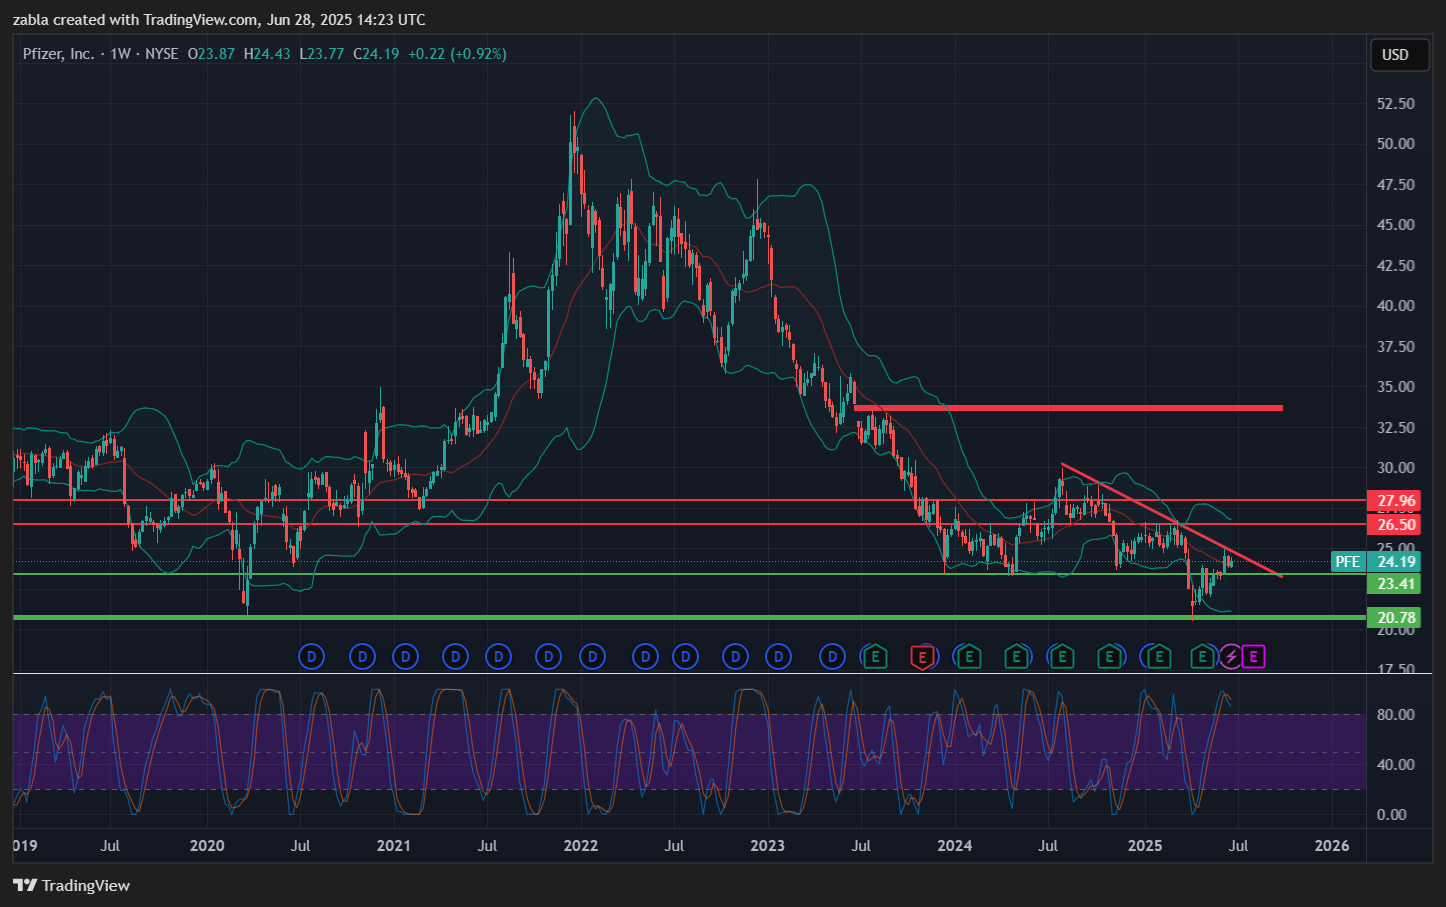Click the purple lightning bolt event marker
Screen dimensions: 1446x907
point(1231,657)
